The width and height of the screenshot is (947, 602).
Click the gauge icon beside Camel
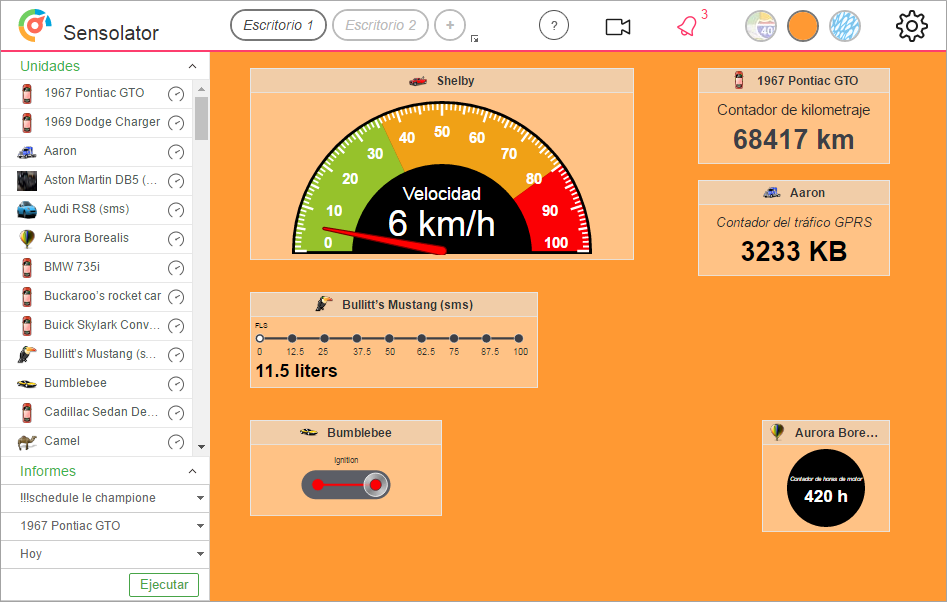coord(176,442)
